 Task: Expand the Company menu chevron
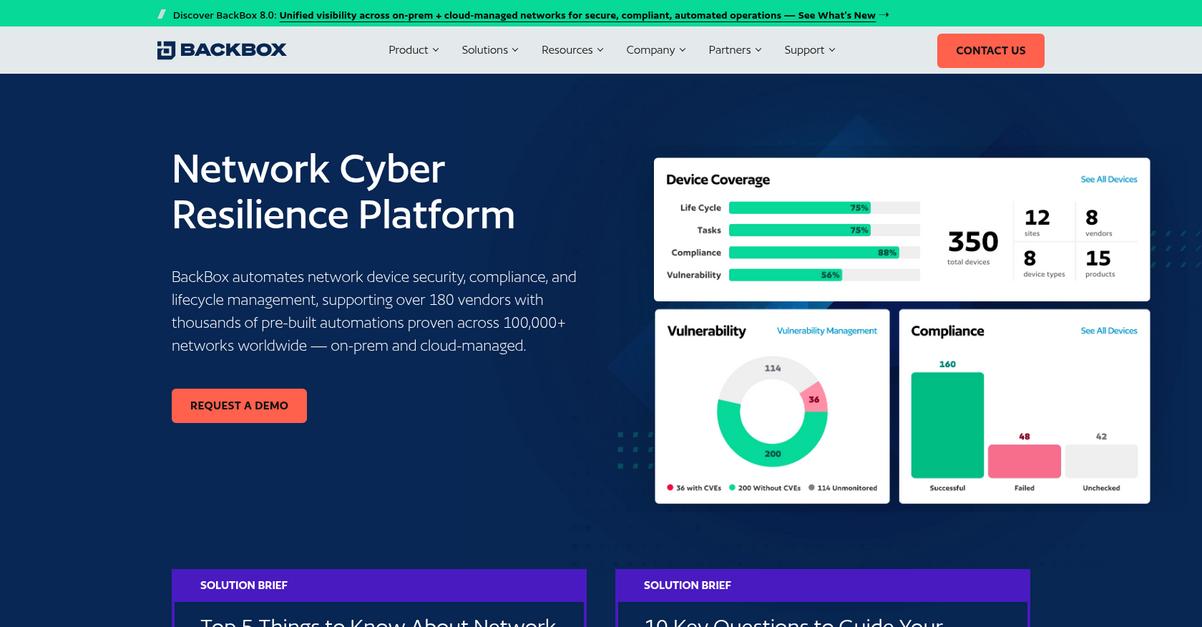click(683, 50)
